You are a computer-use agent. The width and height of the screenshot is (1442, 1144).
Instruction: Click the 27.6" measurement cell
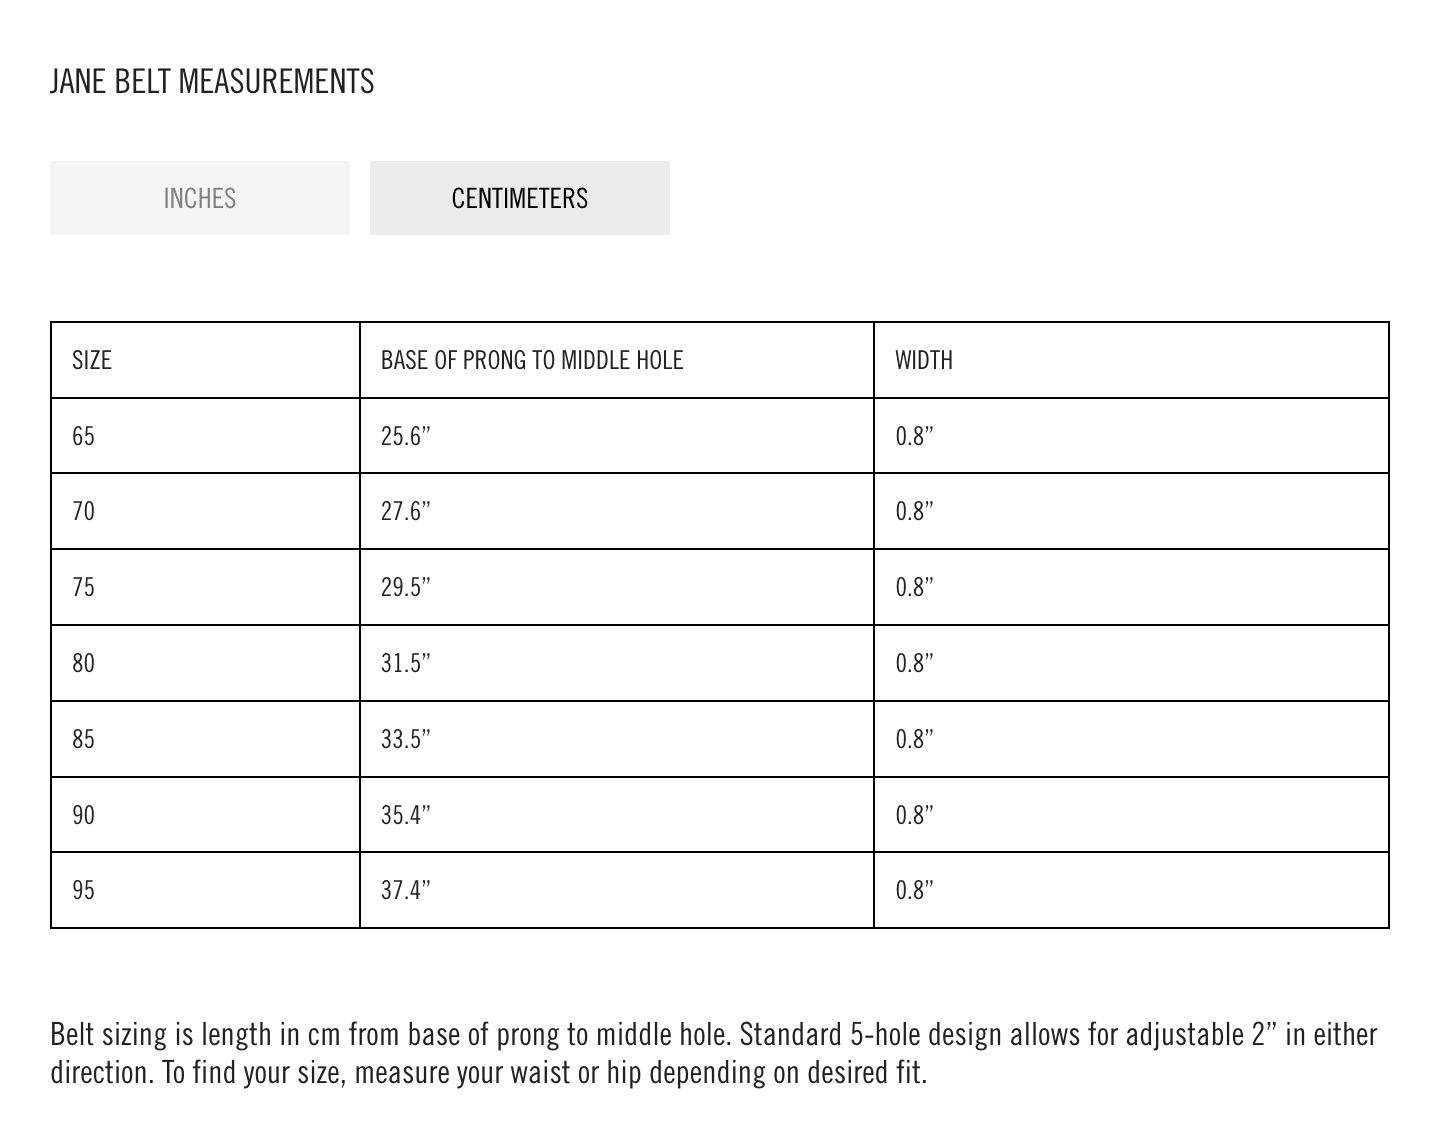617,511
